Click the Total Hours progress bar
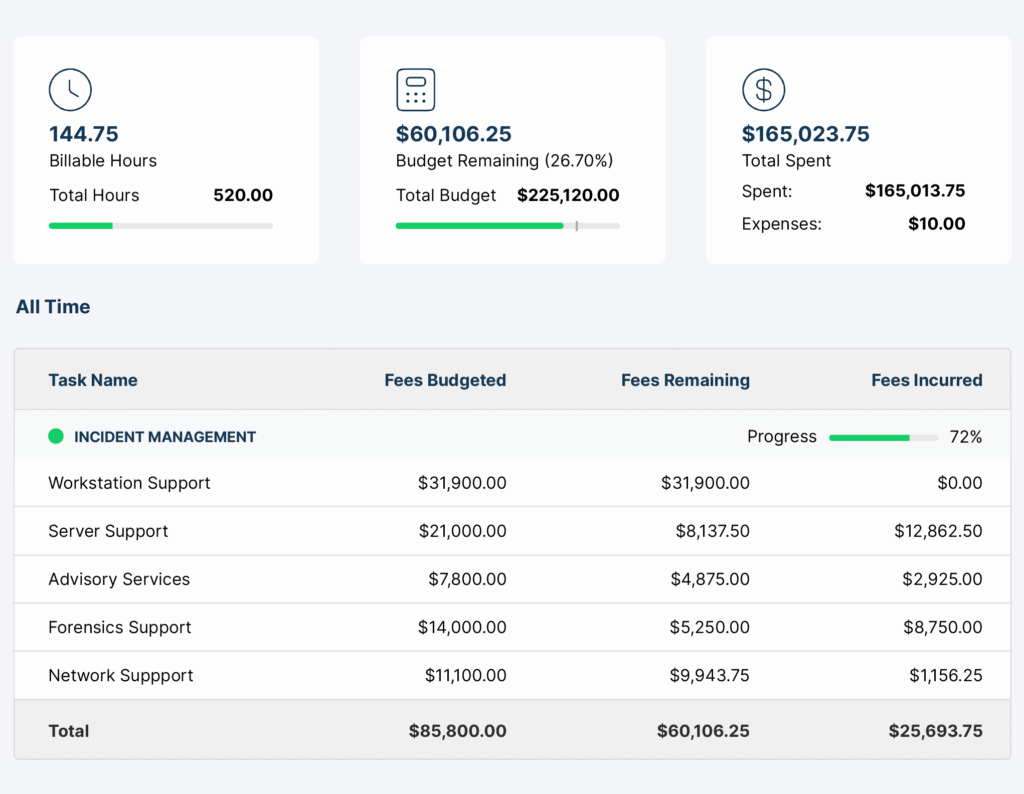The width and height of the screenshot is (1024, 794). point(161,226)
